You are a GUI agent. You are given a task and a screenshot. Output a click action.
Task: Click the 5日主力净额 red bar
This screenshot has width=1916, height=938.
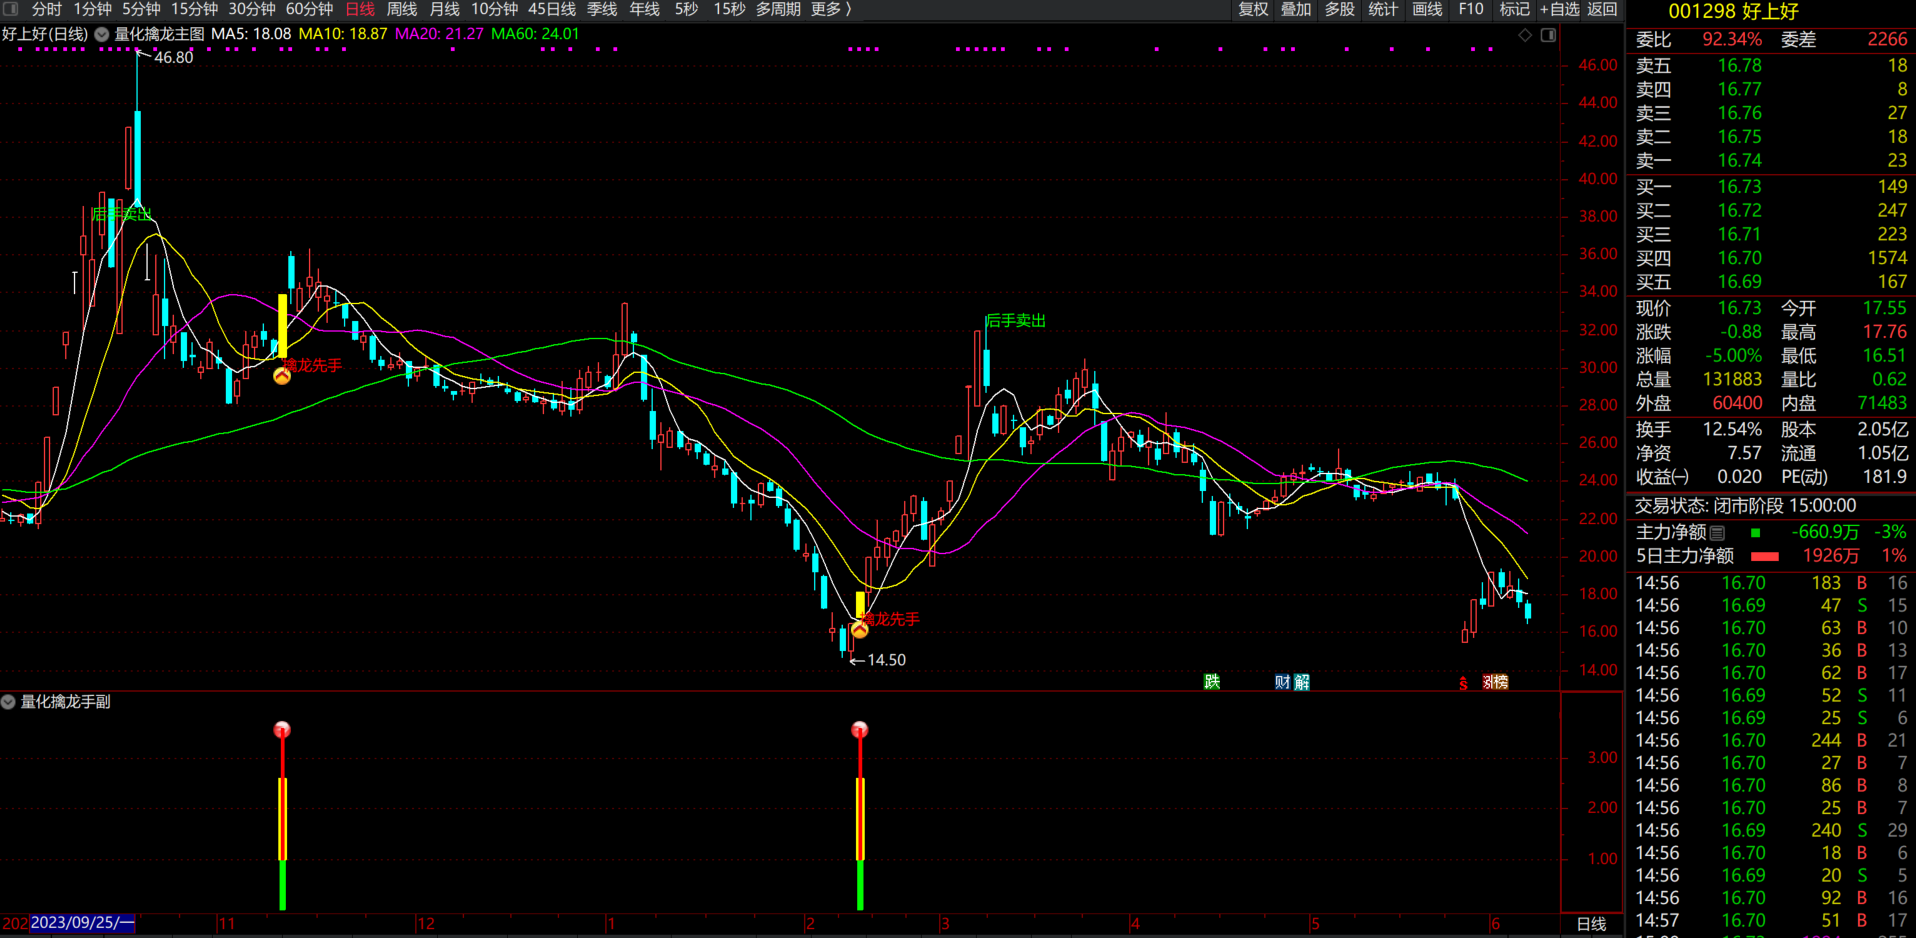coord(1765,557)
